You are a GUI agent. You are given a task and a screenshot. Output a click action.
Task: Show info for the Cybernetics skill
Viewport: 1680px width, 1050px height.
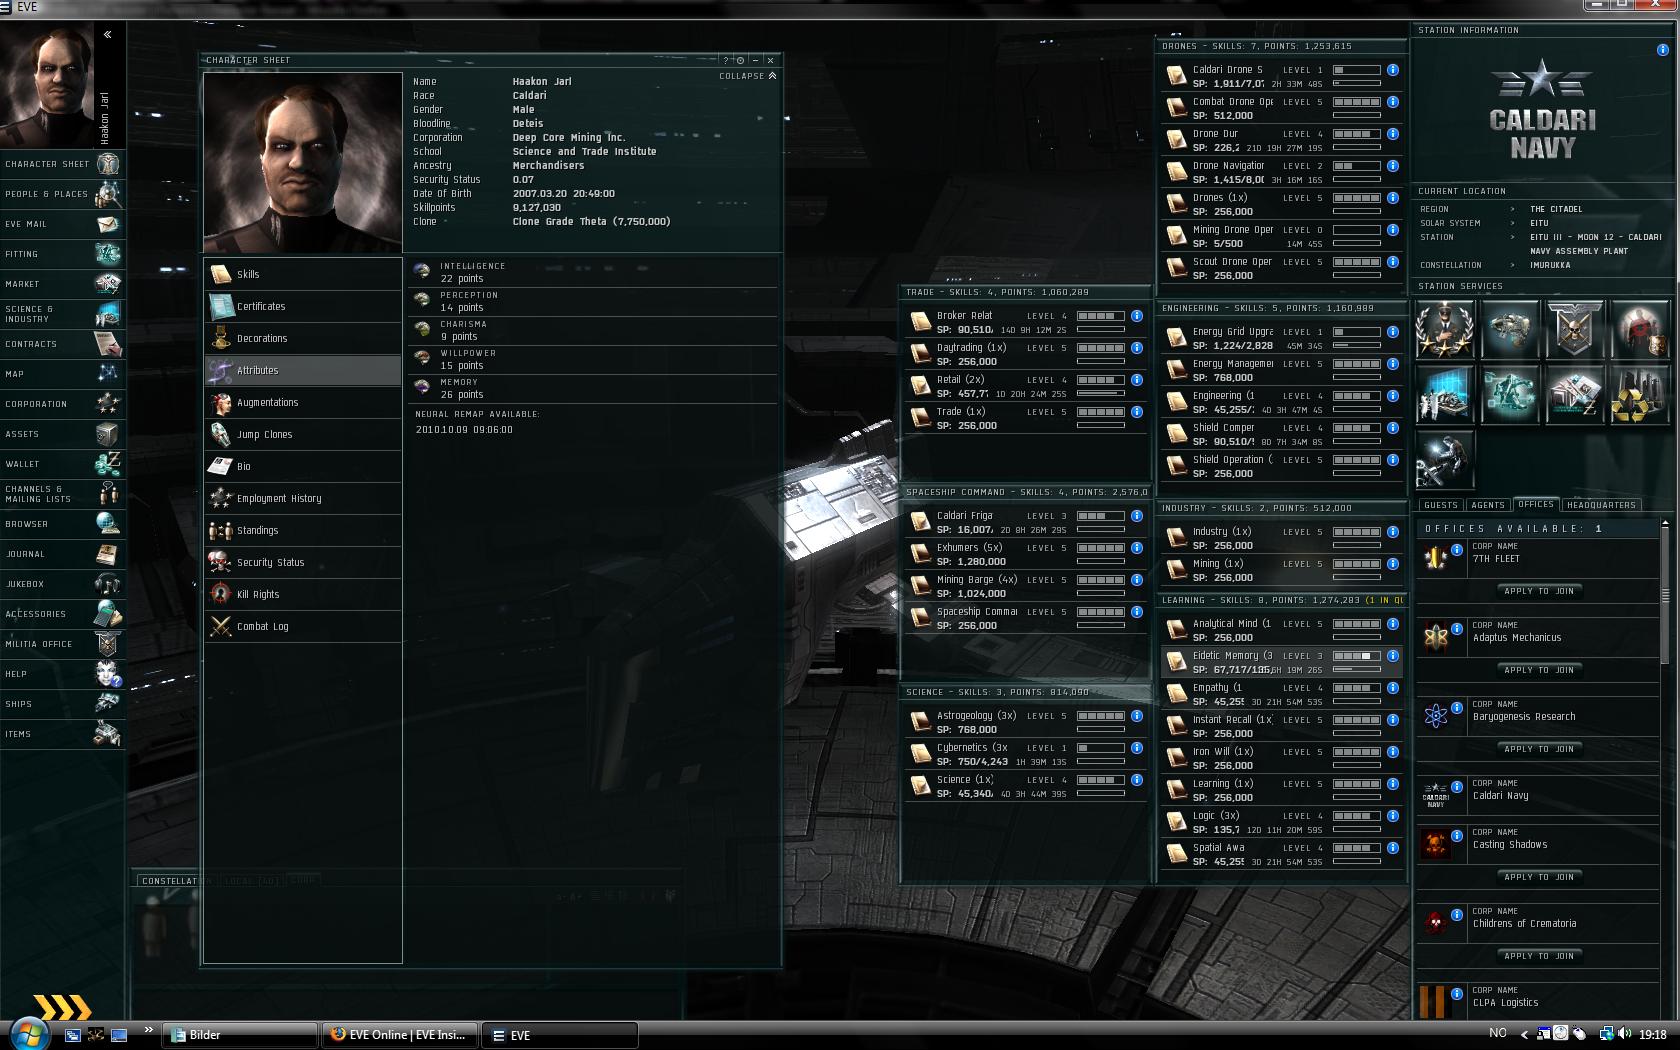[1137, 748]
